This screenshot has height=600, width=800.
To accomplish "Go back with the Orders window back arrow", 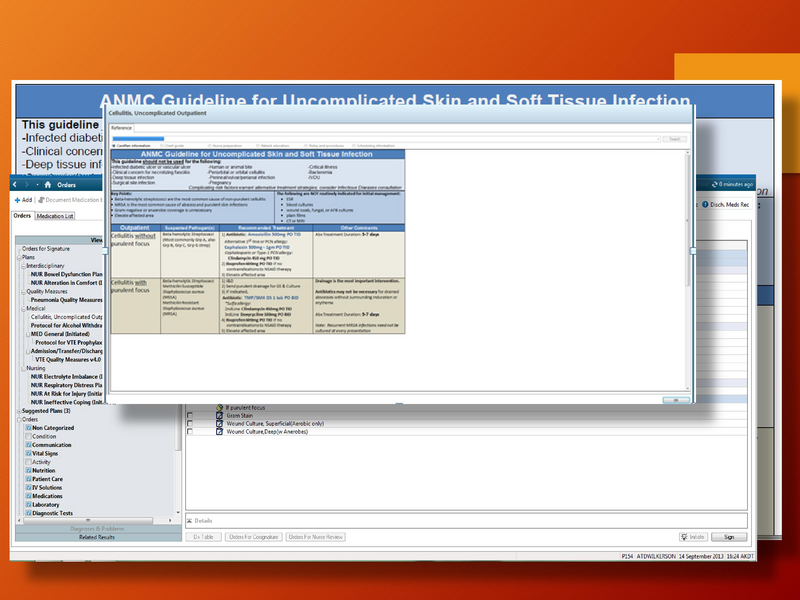I will point(15,185).
